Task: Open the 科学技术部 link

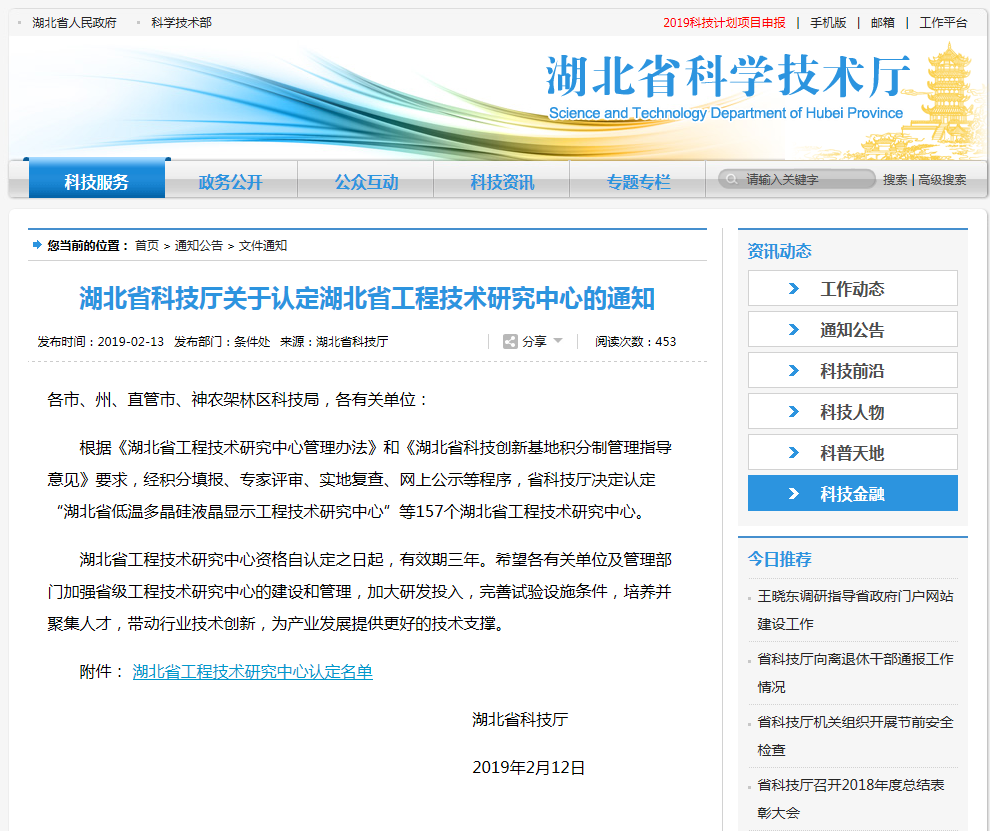Action: [x=181, y=23]
